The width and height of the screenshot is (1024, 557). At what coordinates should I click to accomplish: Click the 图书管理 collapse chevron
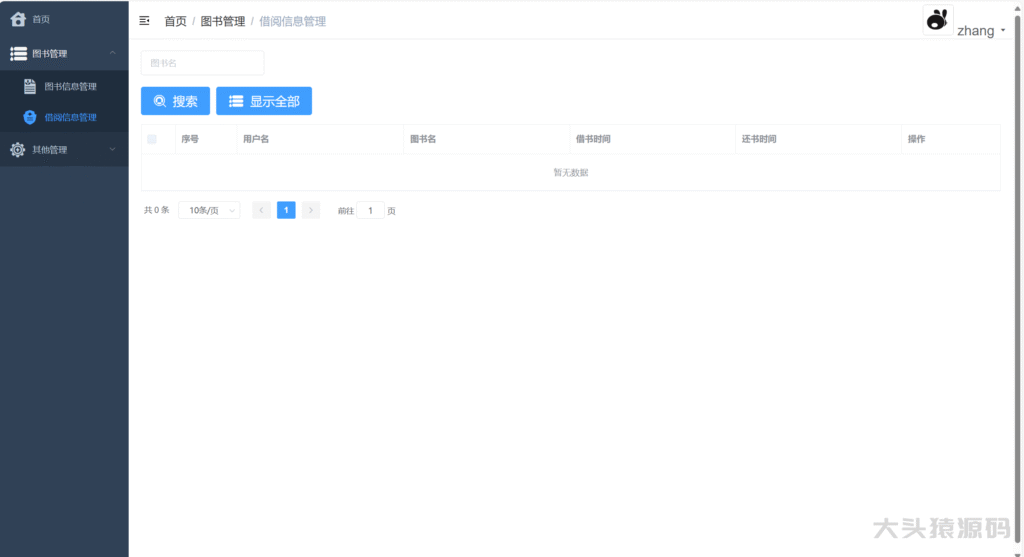(112, 53)
